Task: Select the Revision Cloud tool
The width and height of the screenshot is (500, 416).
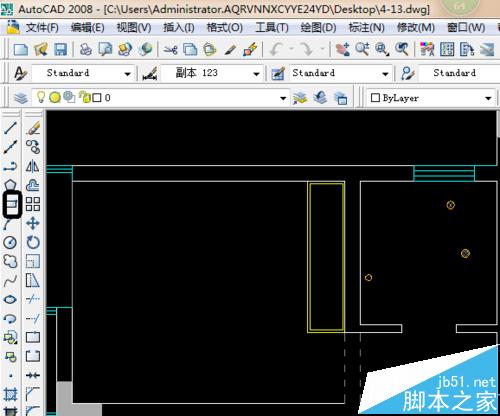Action: click(x=10, y=261)
